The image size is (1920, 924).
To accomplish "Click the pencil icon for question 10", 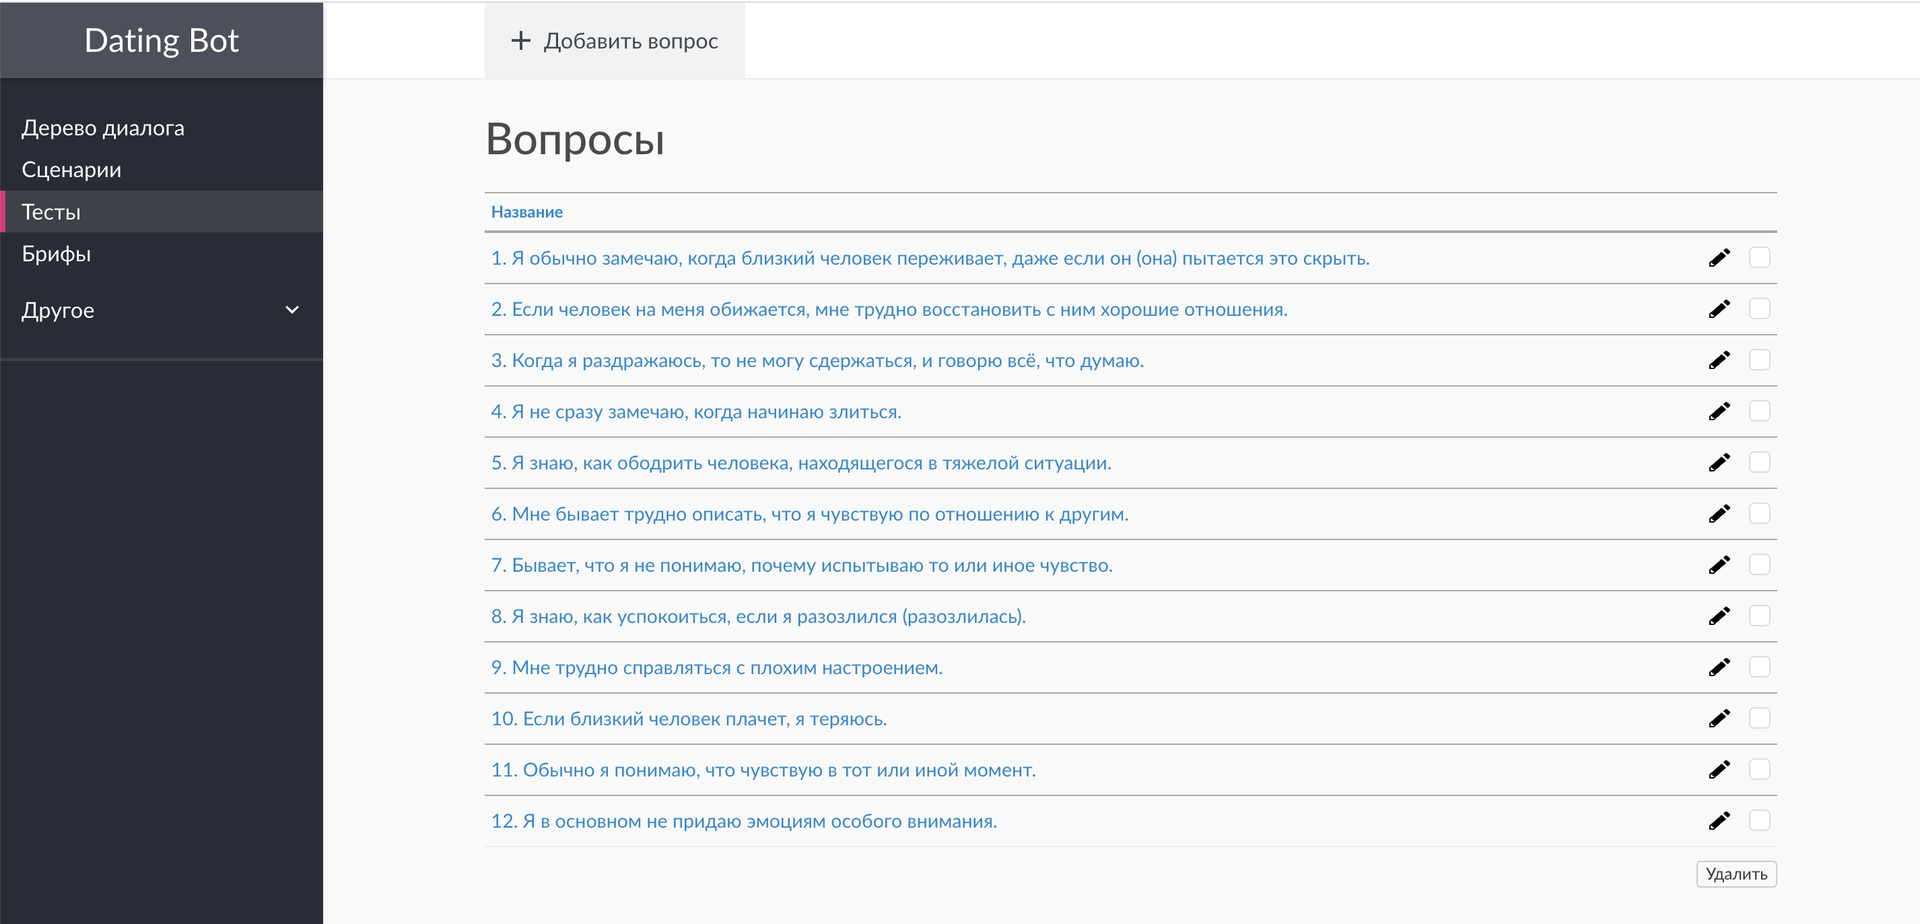I will [1719, 718].
